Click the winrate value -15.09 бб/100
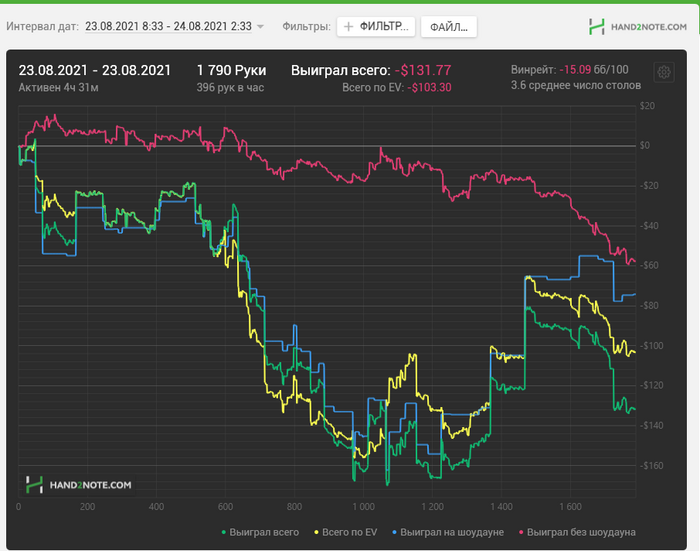Screen dimensions: 700x551 click(x=594, y=70)
